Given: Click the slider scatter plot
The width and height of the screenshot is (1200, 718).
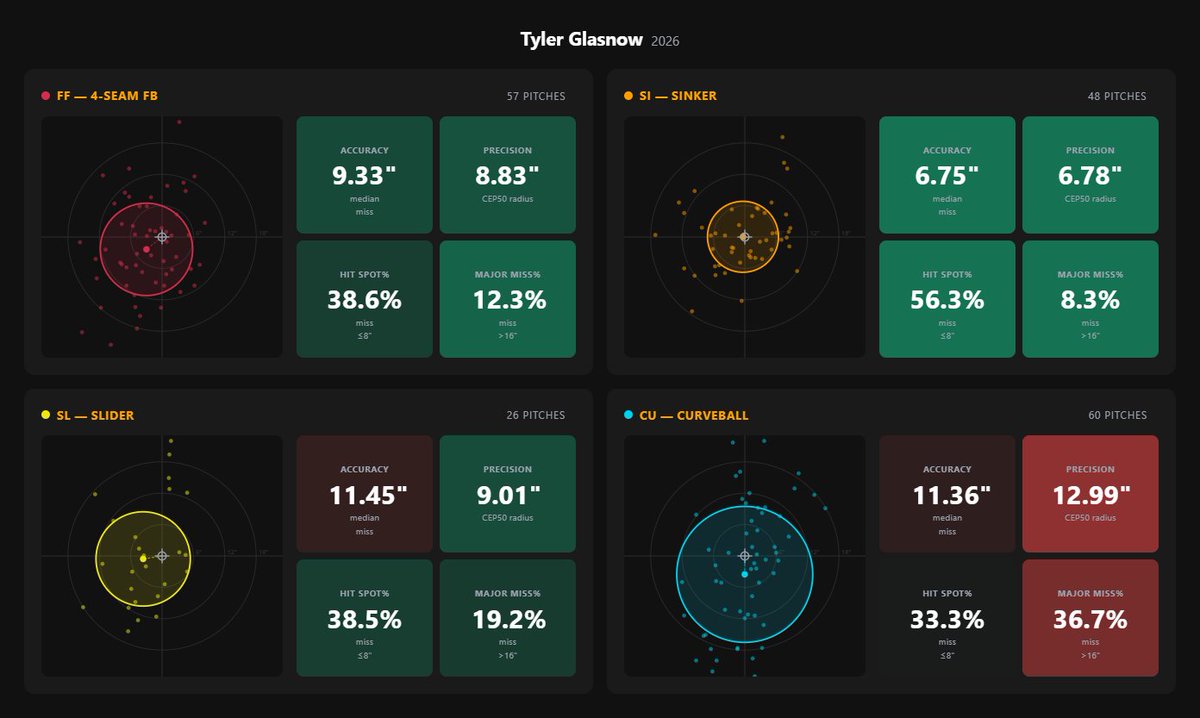Looking at the screenshot, I should [x=162, y=556].
